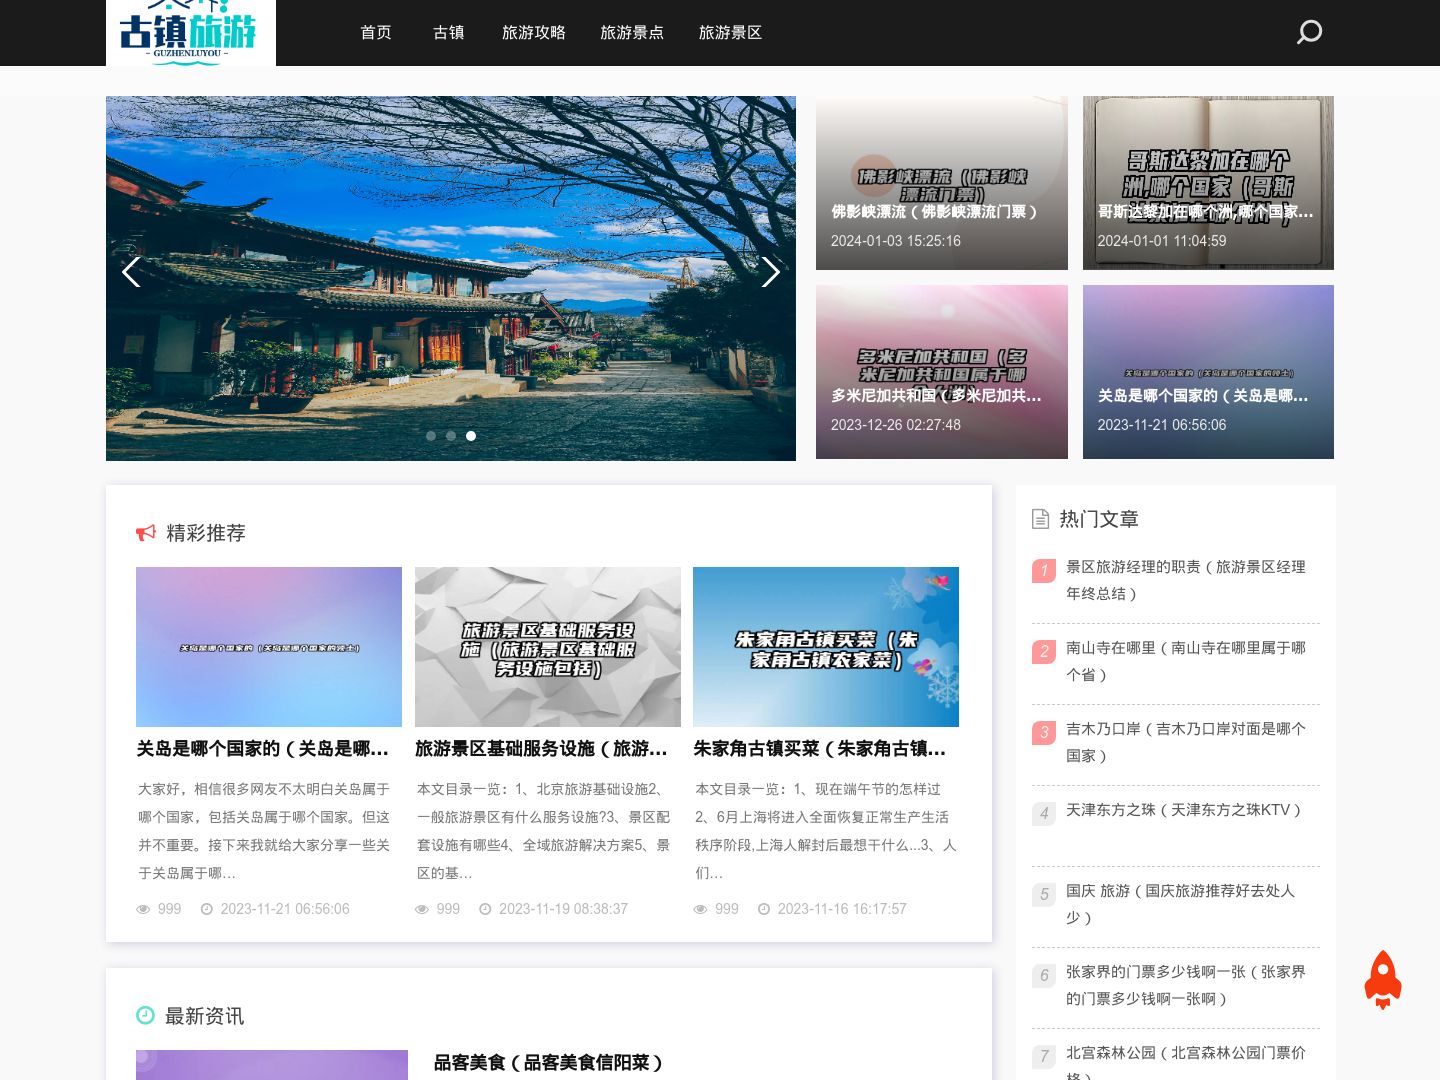Click the 关岛 recommended article thumbnail
1440x1080 pixels.
tap(269, 647)
